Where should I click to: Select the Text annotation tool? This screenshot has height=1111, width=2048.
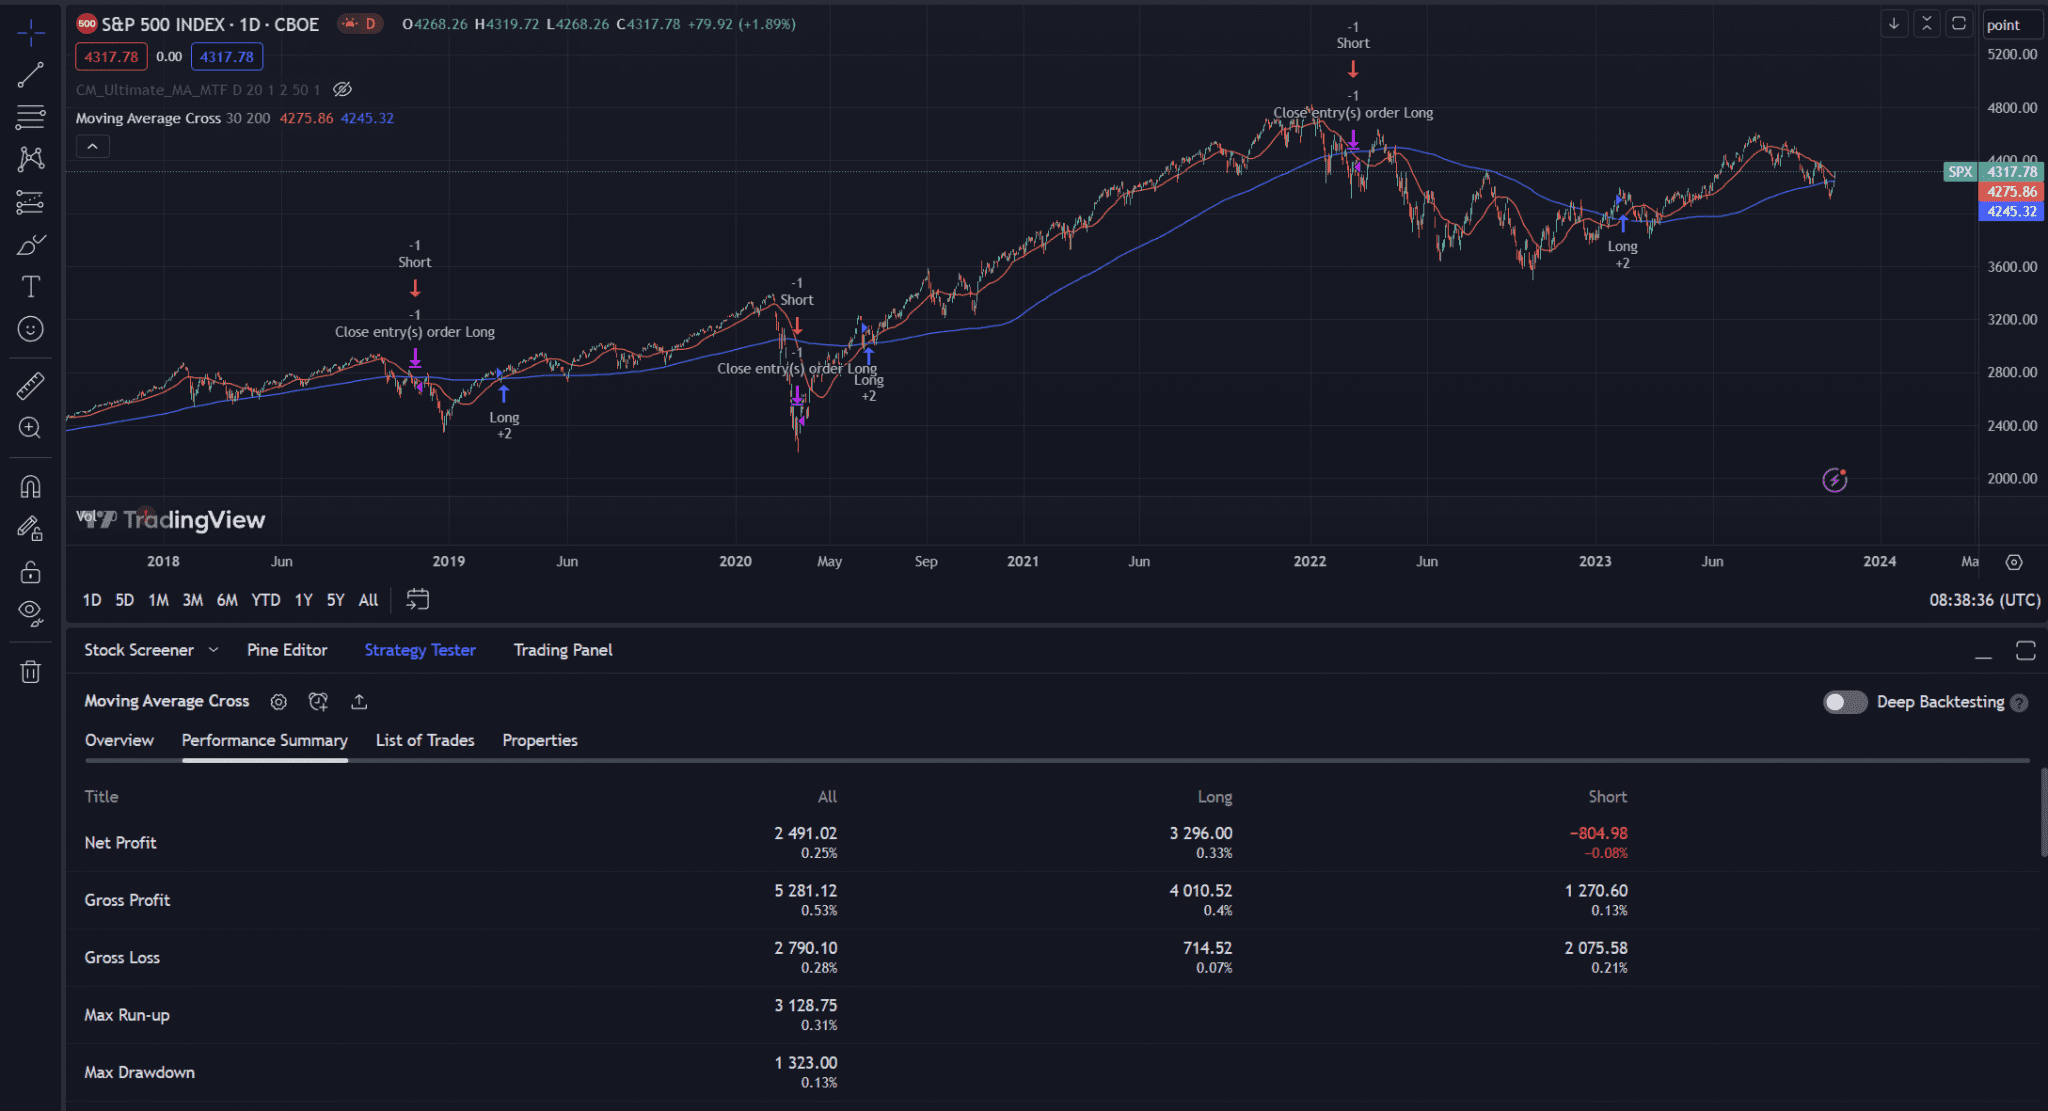point(30,285)
